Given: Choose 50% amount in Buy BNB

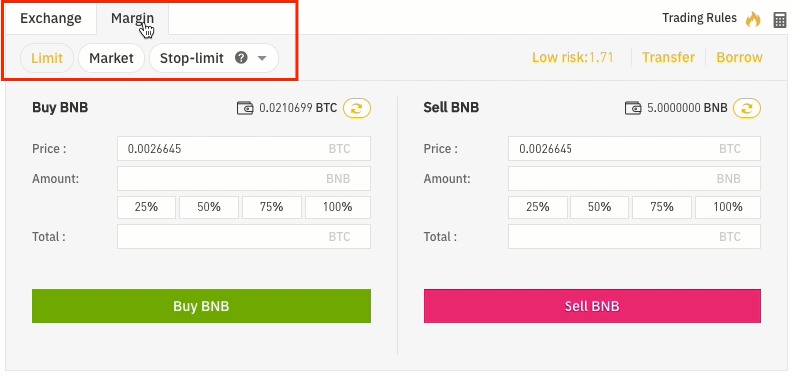Looking at the screenshot, I should (209, 207).
